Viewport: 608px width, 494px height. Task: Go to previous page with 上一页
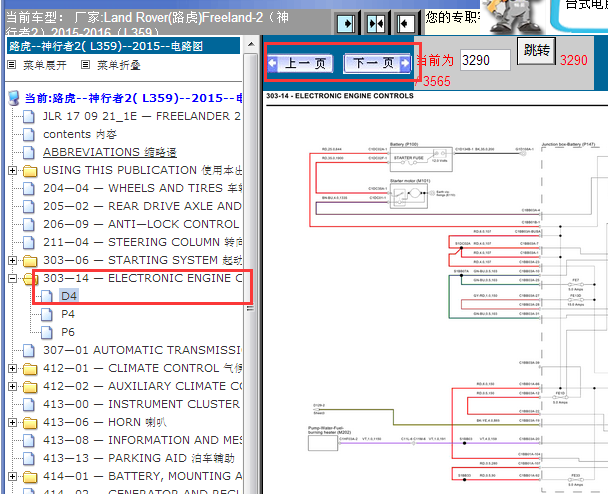(x=300, y=63)
